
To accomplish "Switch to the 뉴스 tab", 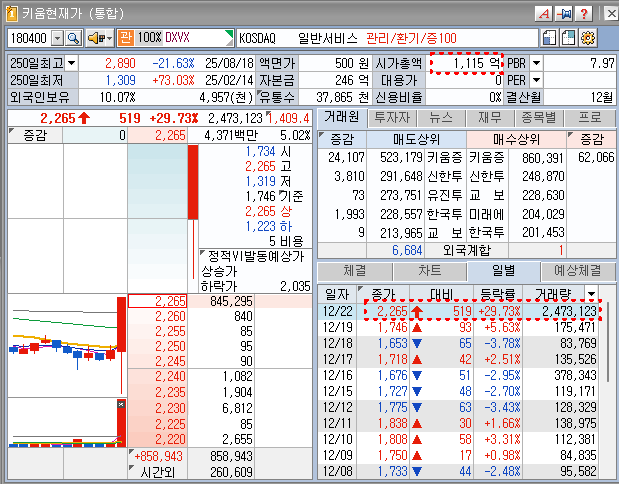I will tap(441, 117).
